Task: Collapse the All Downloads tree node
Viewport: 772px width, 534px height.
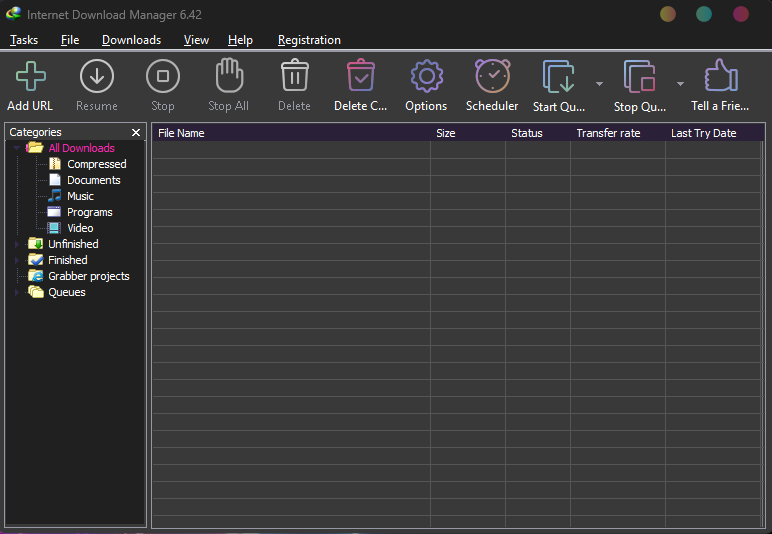Action: (16, 148)
